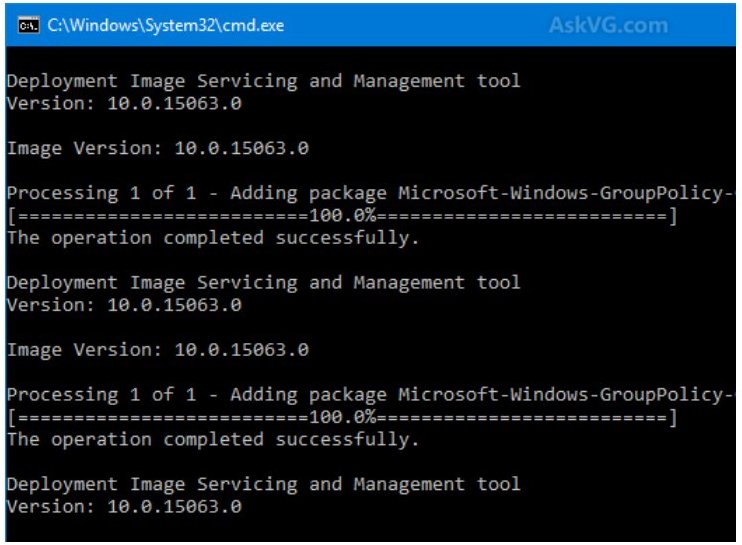Click Microsoft-Windows-GroupPolicy in the second Processing line

pyautogui.click(x=566, y=394)
